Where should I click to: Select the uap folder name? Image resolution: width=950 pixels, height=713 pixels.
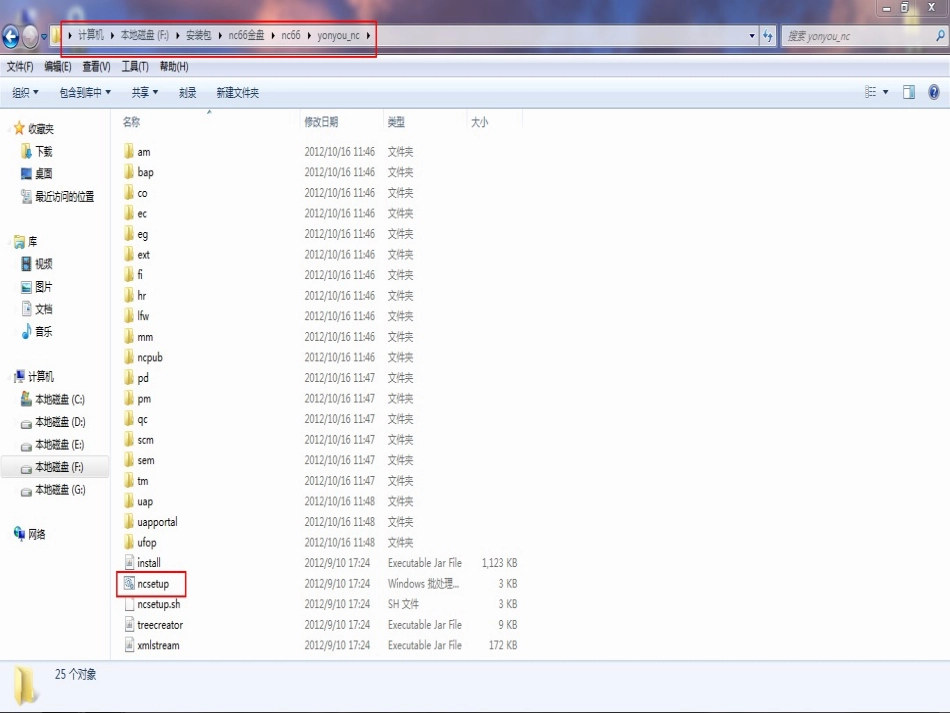coord(145,502)
